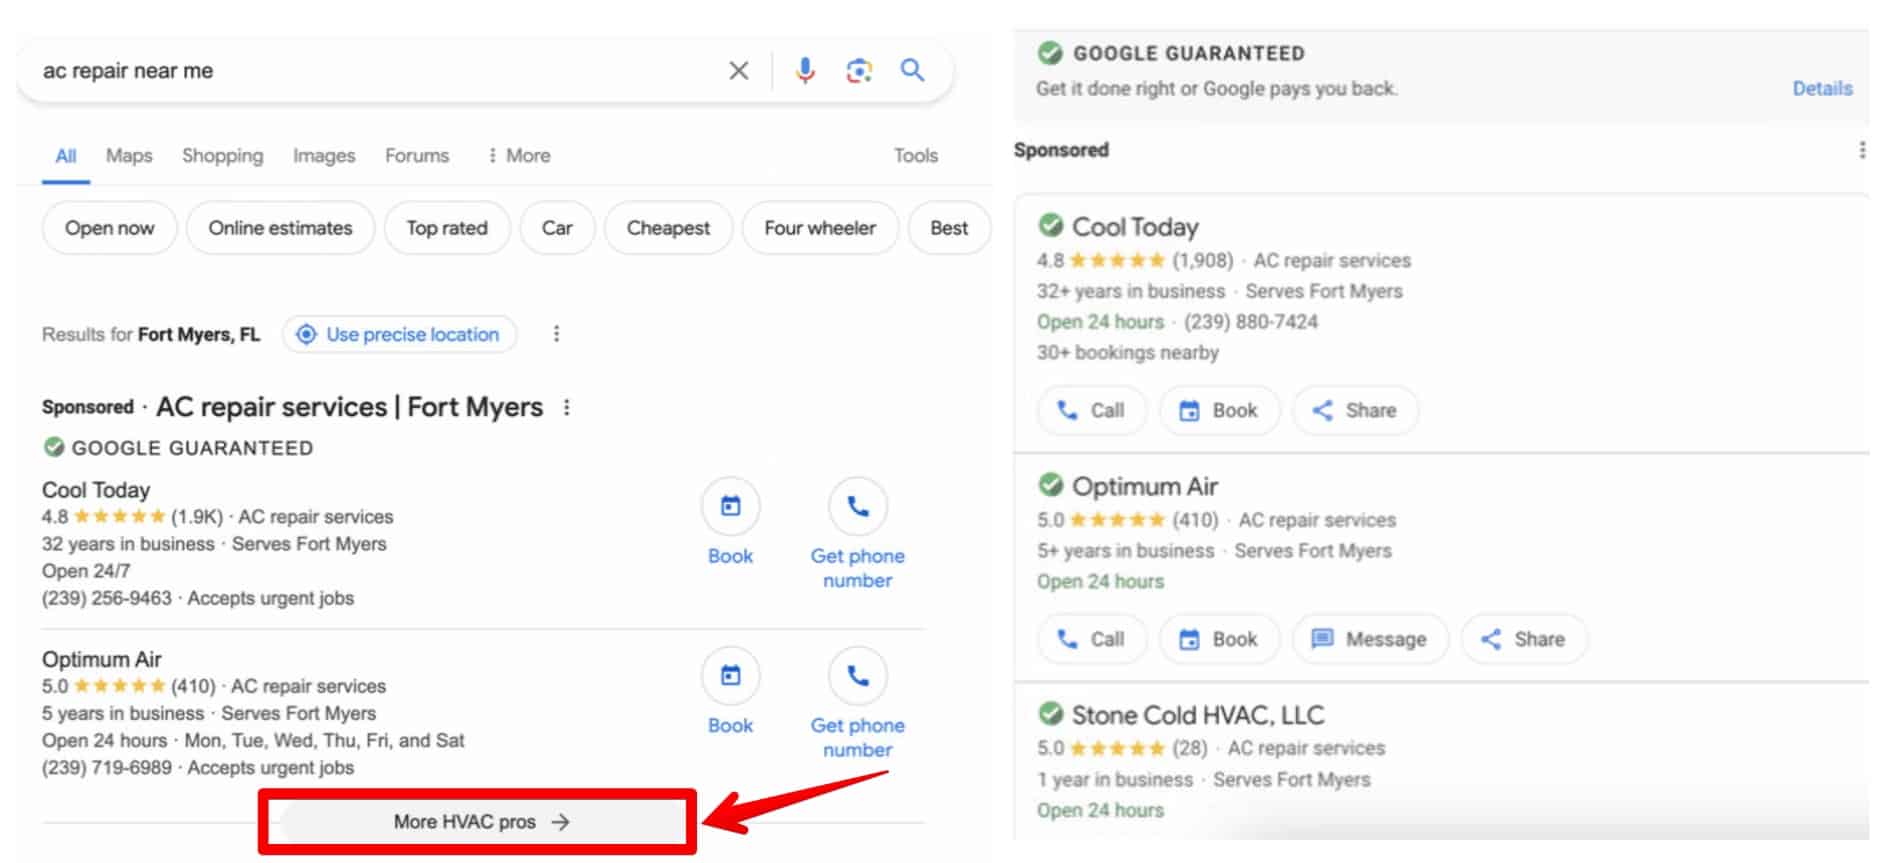The width and height of the screenshot is (1882, 863).
Task: Switch to the Images tab
Action: (324, 156)
